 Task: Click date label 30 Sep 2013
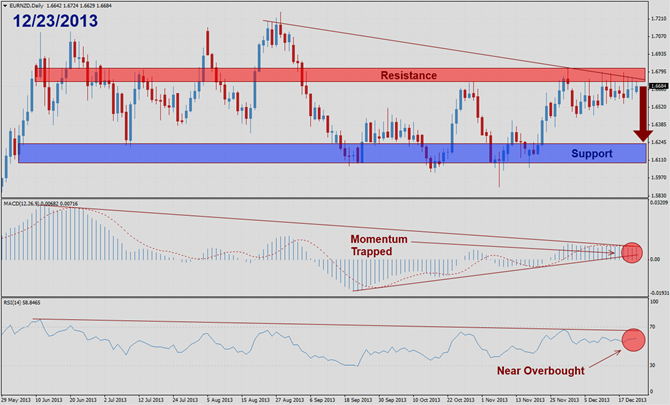click(392, 400)
